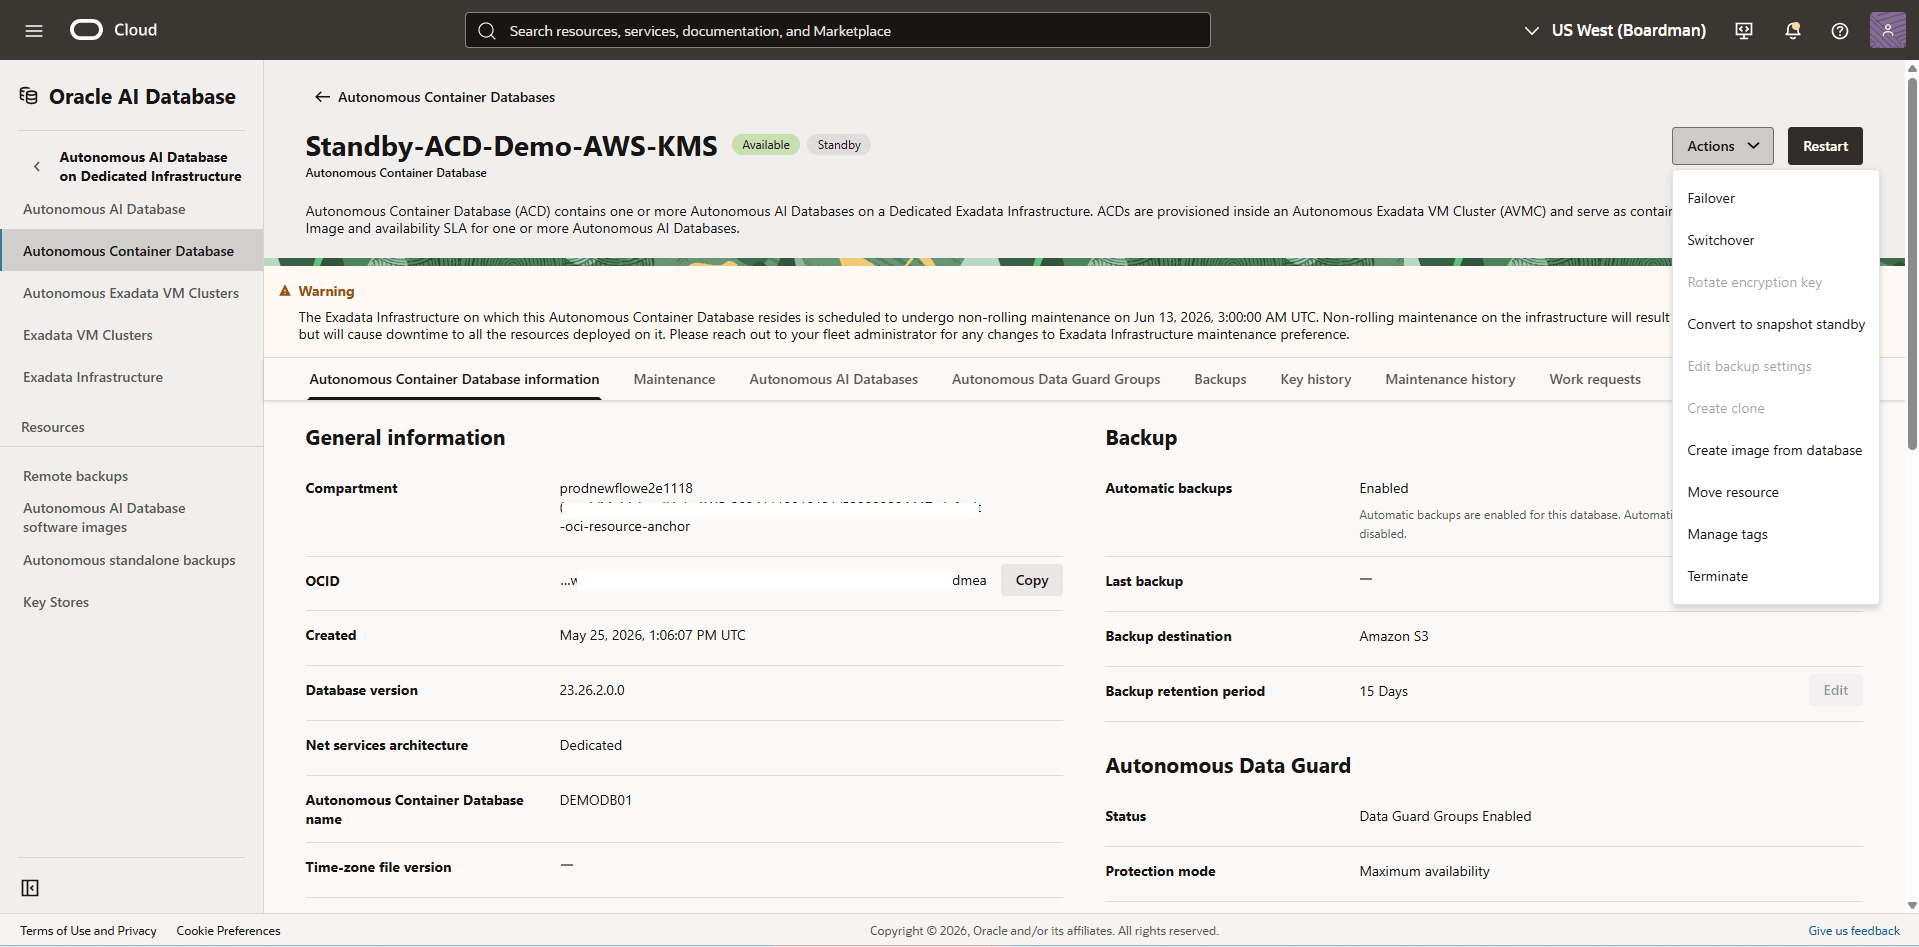Open the Backups tab
1919x947 pixels.
tap(1220, 379)
